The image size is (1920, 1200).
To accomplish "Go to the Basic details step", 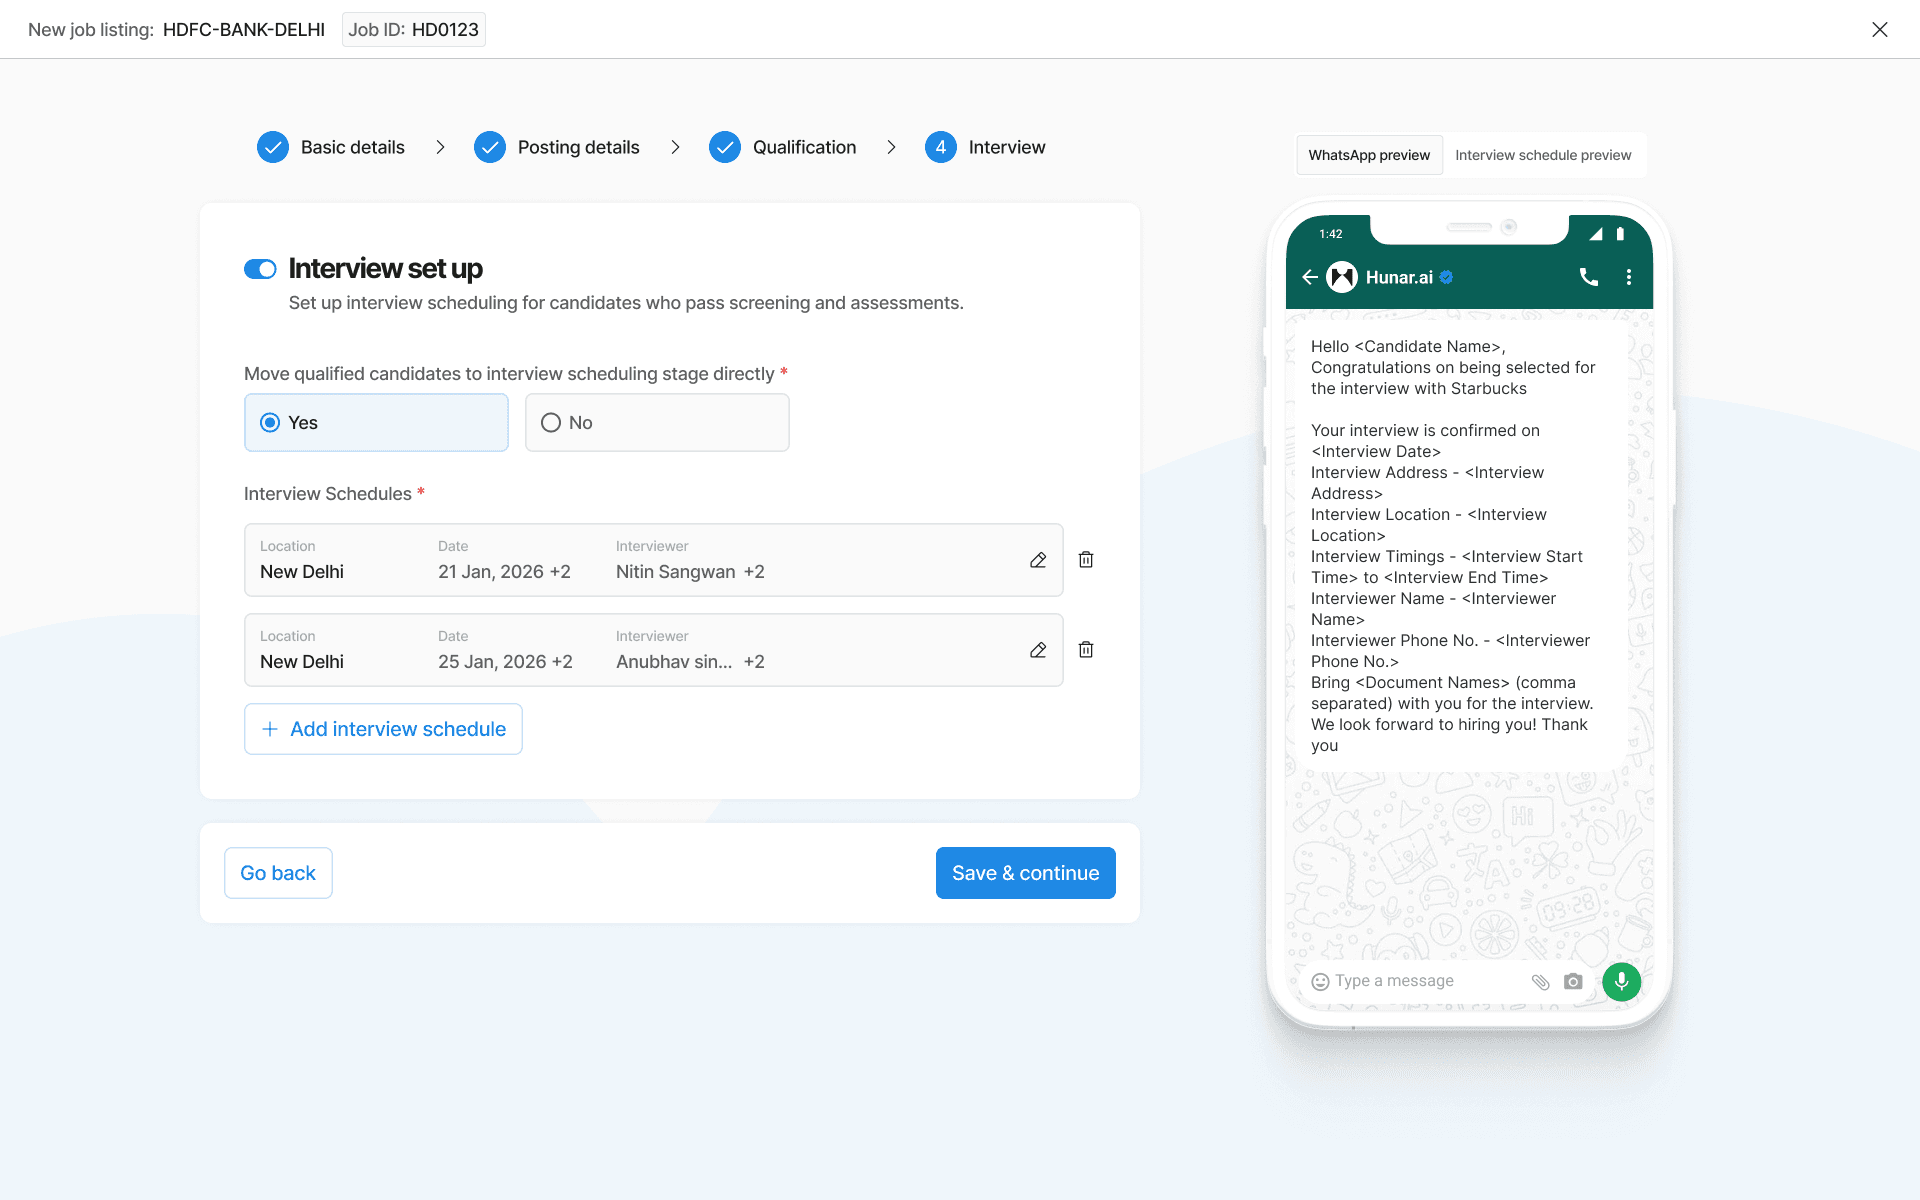I will click(331, 147).
